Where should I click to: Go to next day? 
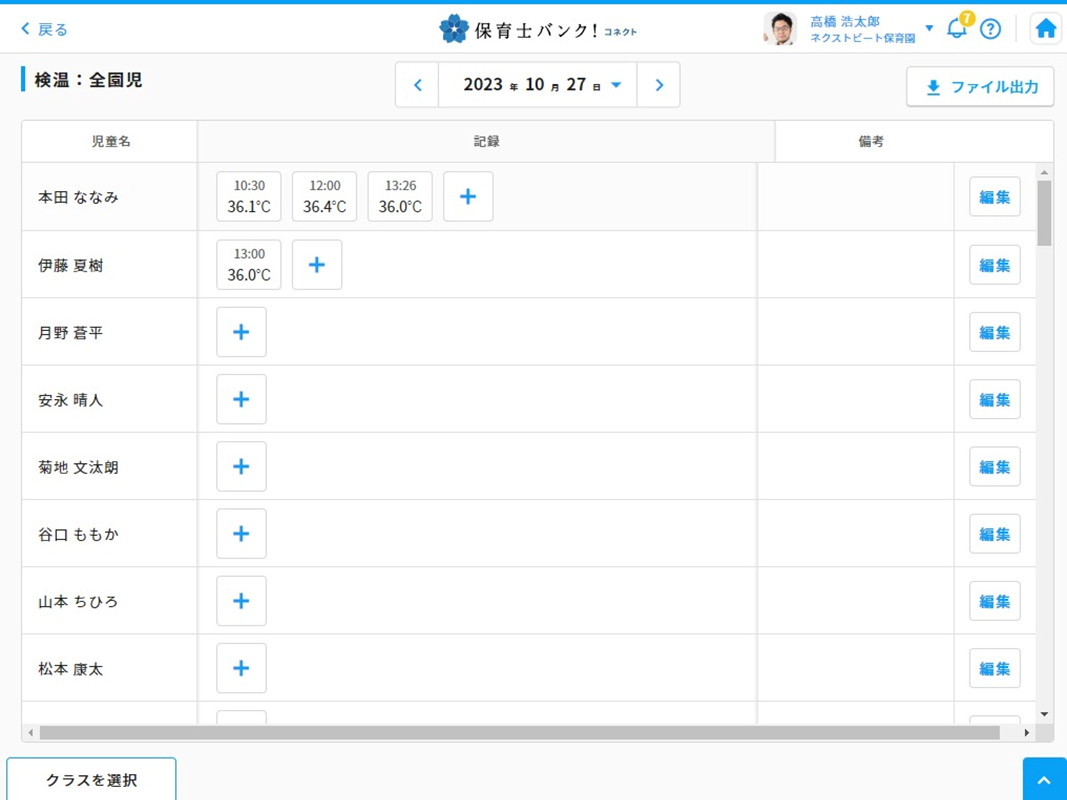658,85
